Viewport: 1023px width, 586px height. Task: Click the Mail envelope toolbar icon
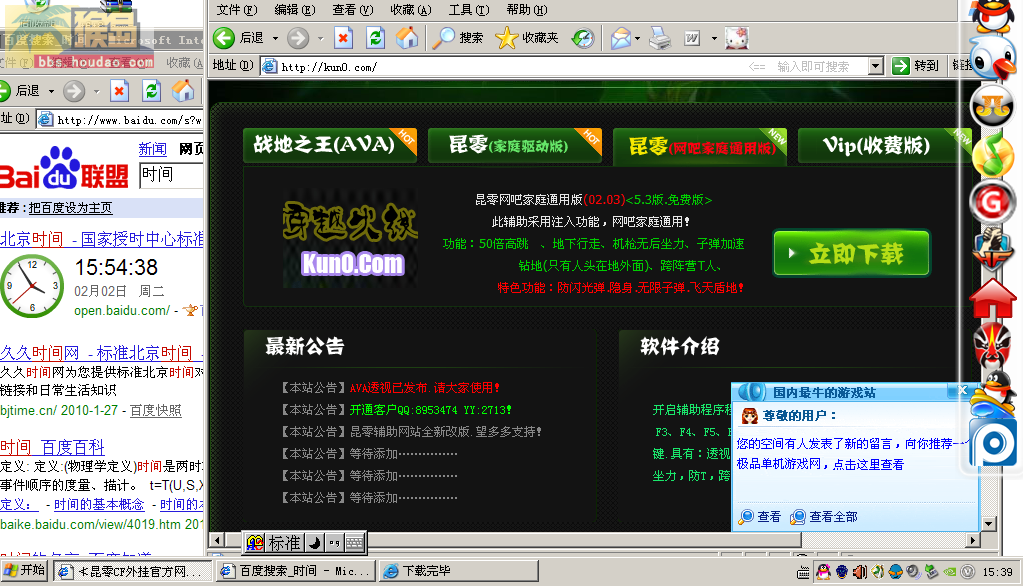[x=620, y=39]
